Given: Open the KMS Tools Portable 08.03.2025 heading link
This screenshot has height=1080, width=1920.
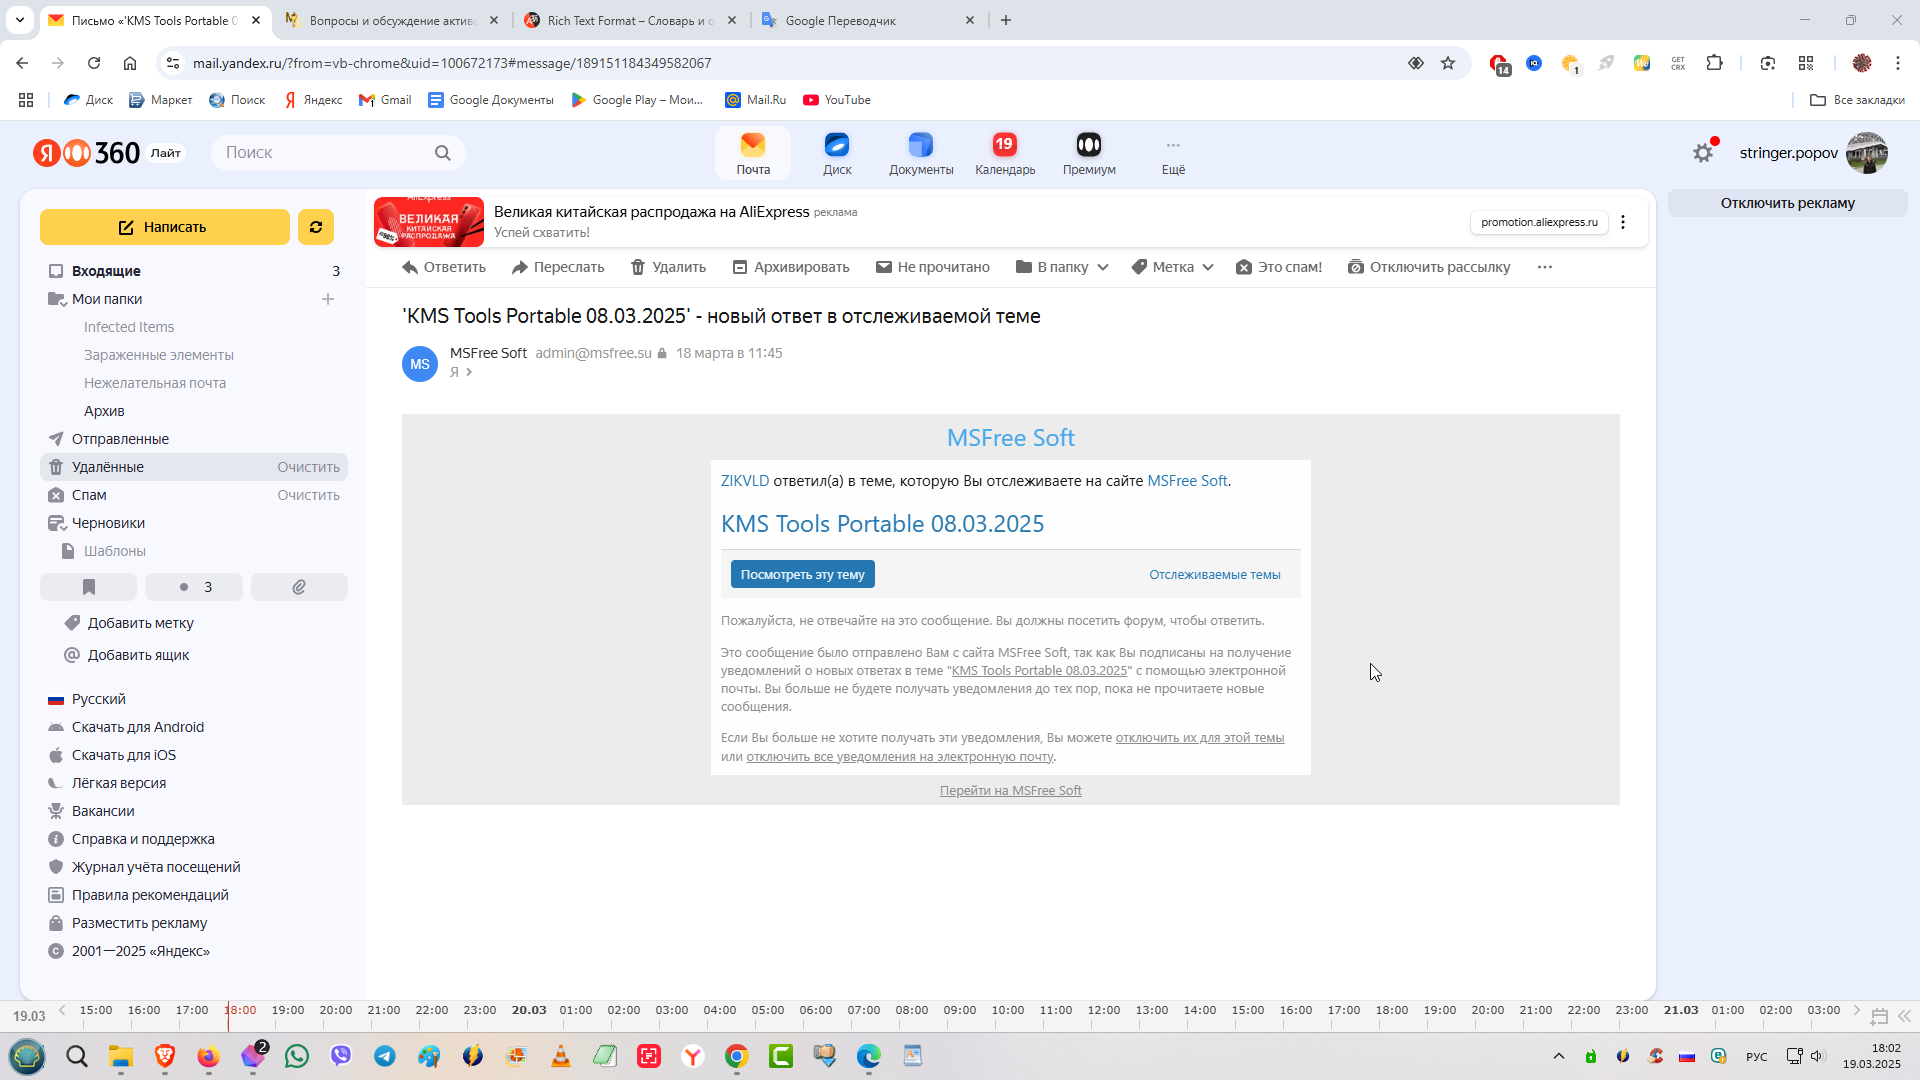Looking at the screenshot, I should [882, 524].
